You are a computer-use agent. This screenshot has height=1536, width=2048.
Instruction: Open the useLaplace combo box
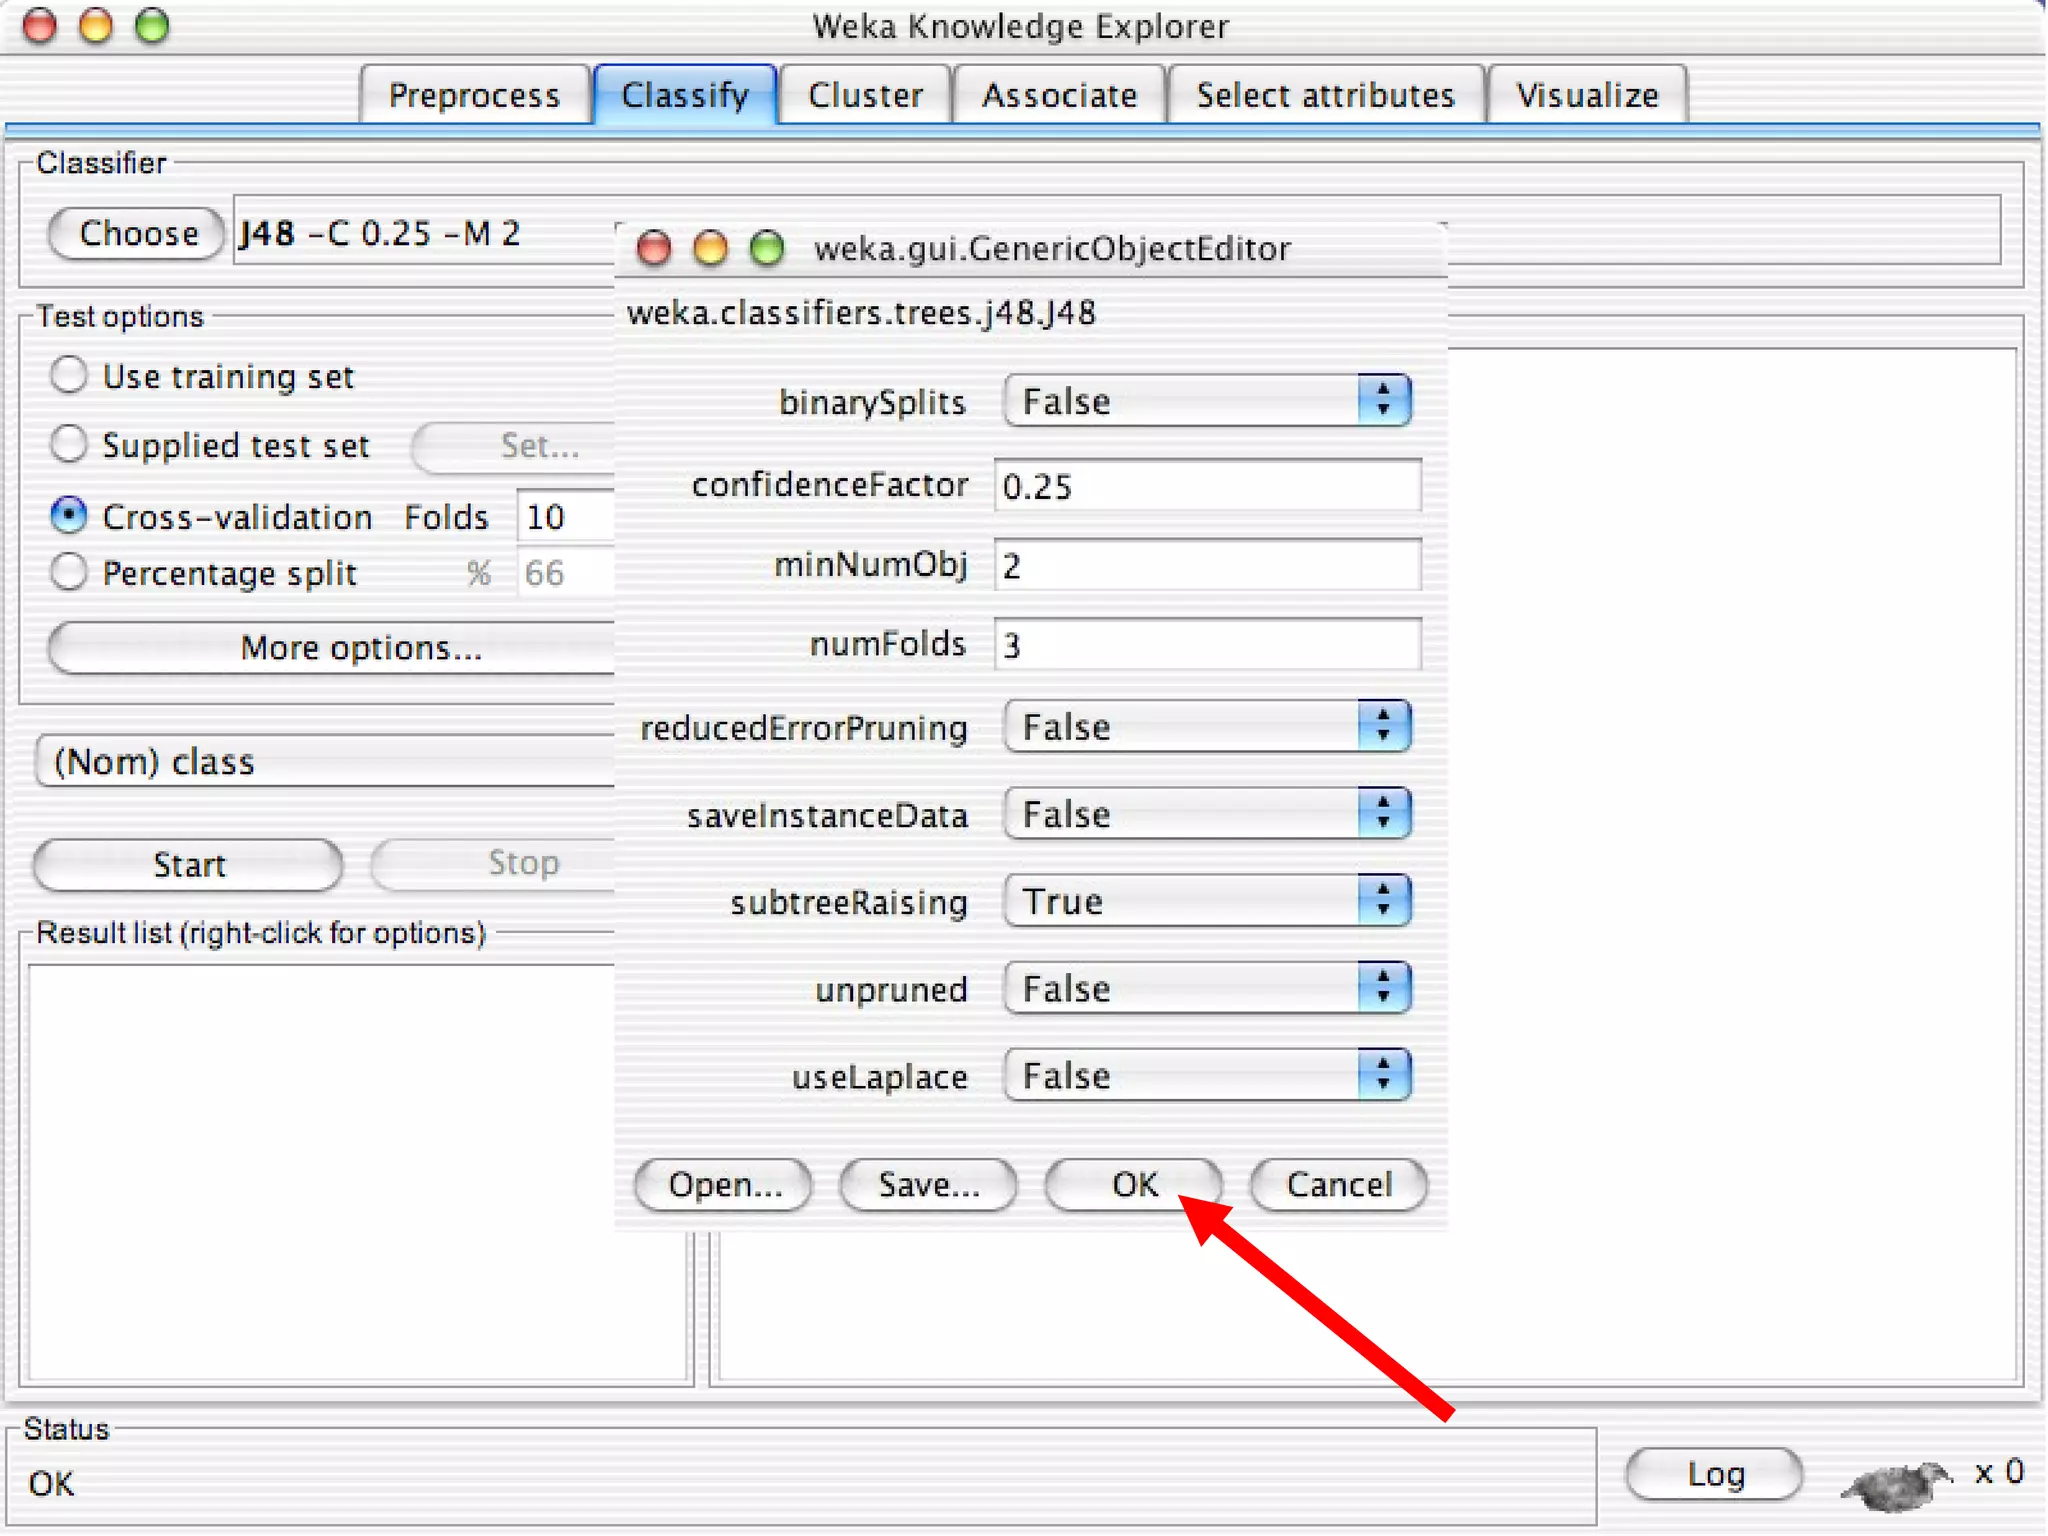click(x=1207, y=1076)
